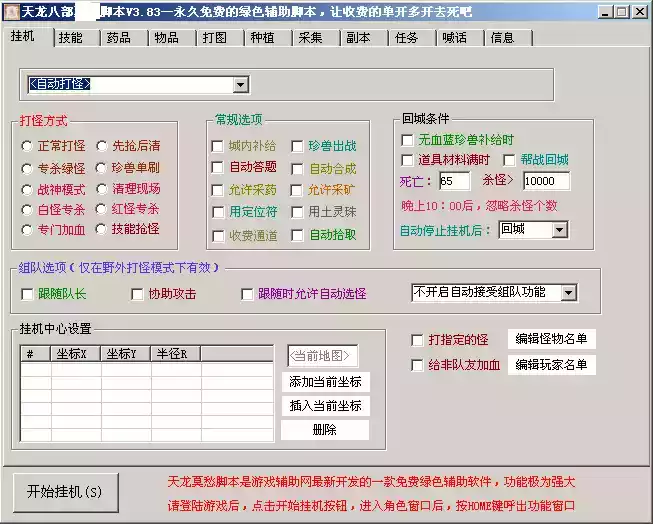The width and height of the screenshot is (653, 524).
Task: Enable 跟随队长 checkbox
Action: [x=27, y=294]
